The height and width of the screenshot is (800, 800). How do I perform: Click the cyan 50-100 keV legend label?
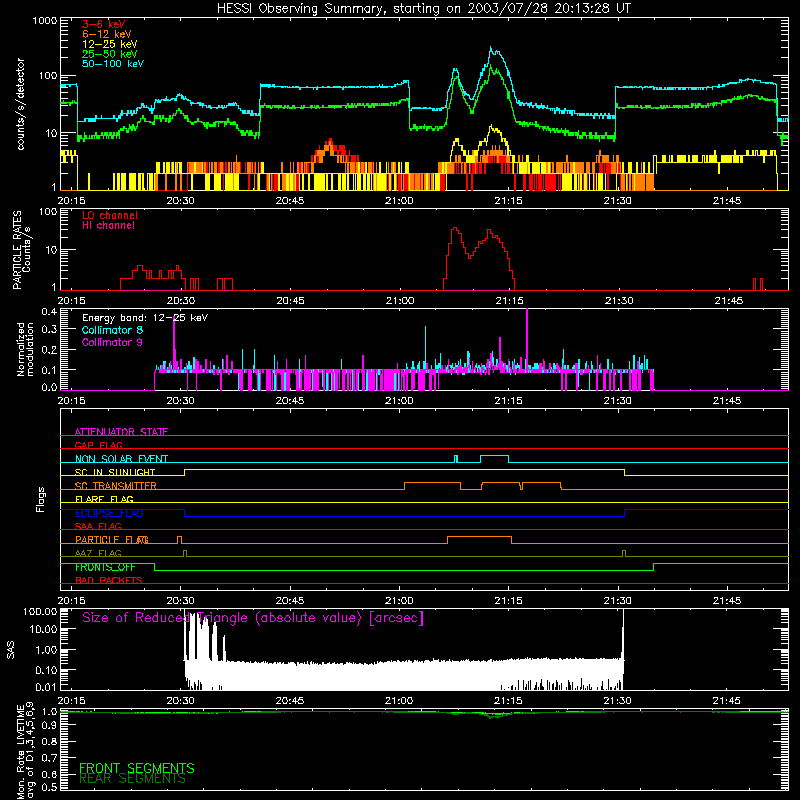coord(113,64)
